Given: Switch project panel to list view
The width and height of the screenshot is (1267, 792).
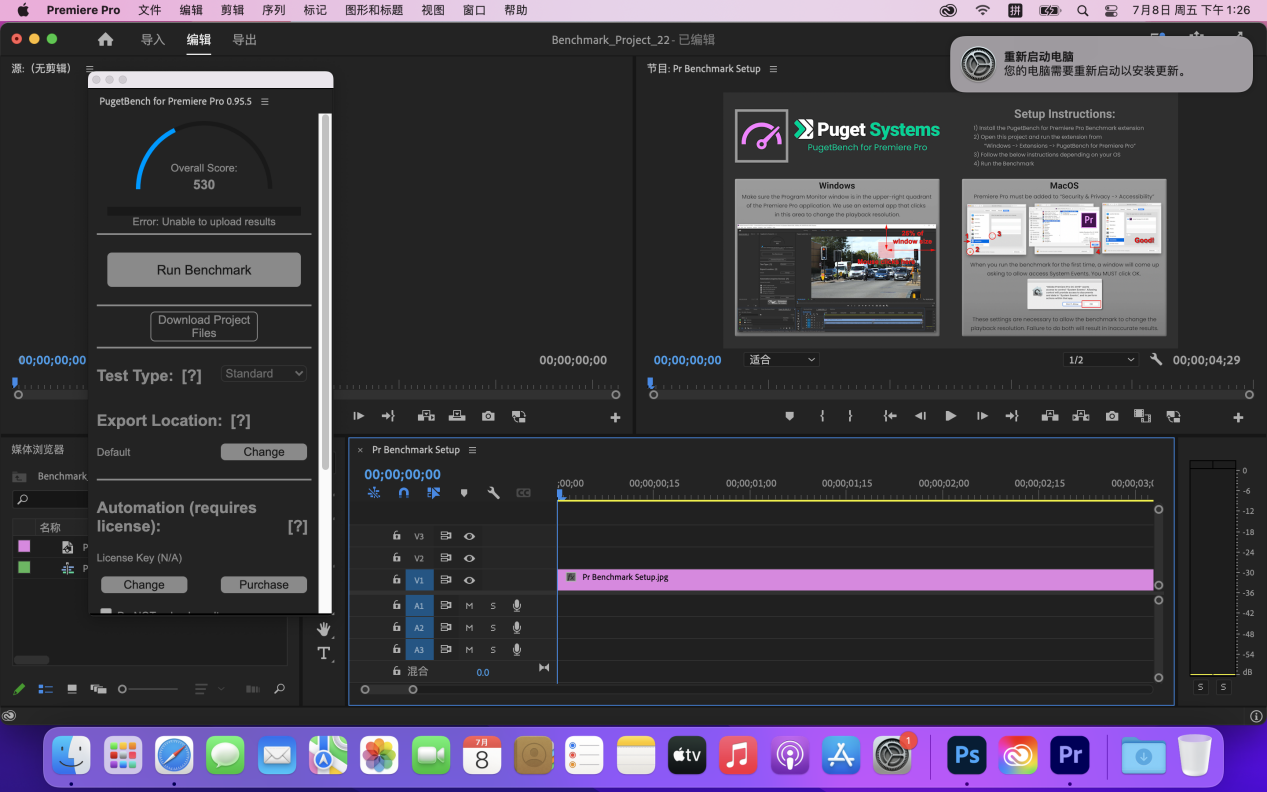Looking at the screenshot, I should pos(45,689).
